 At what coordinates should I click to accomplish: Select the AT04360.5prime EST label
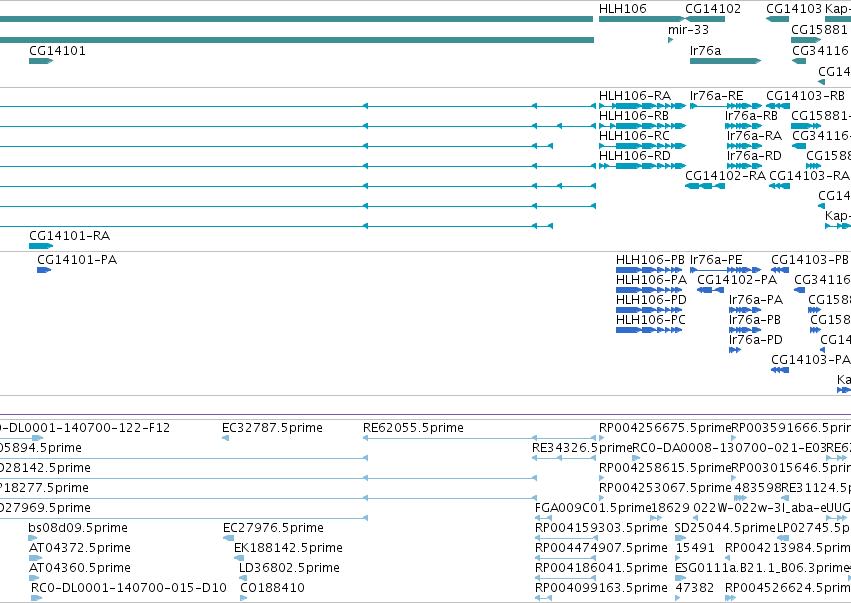[80, 568]
